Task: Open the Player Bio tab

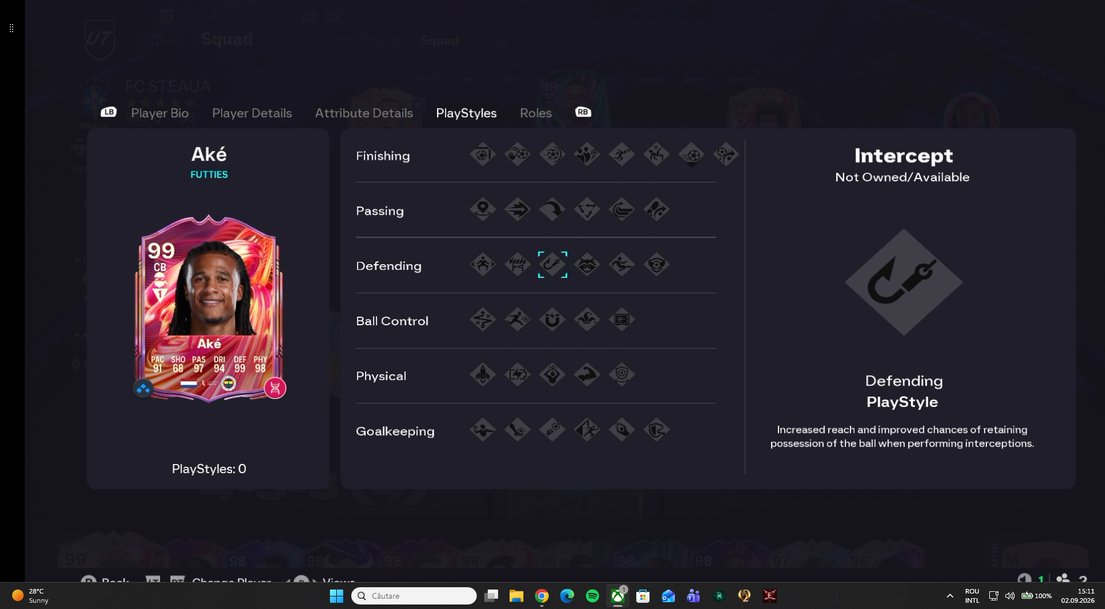Action: coord(160,113)
